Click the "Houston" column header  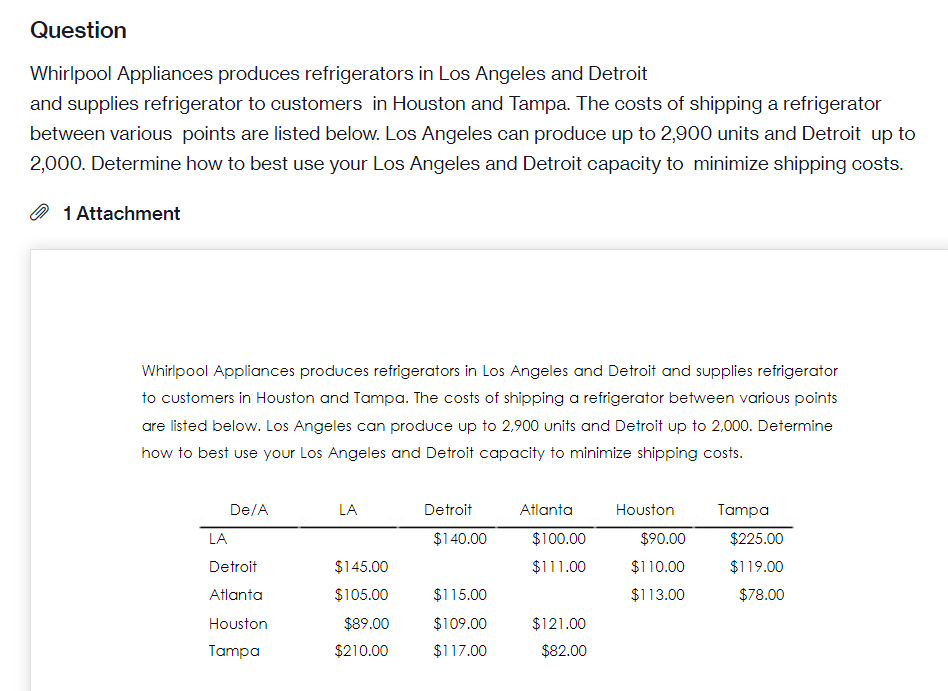tap(645, 510)
